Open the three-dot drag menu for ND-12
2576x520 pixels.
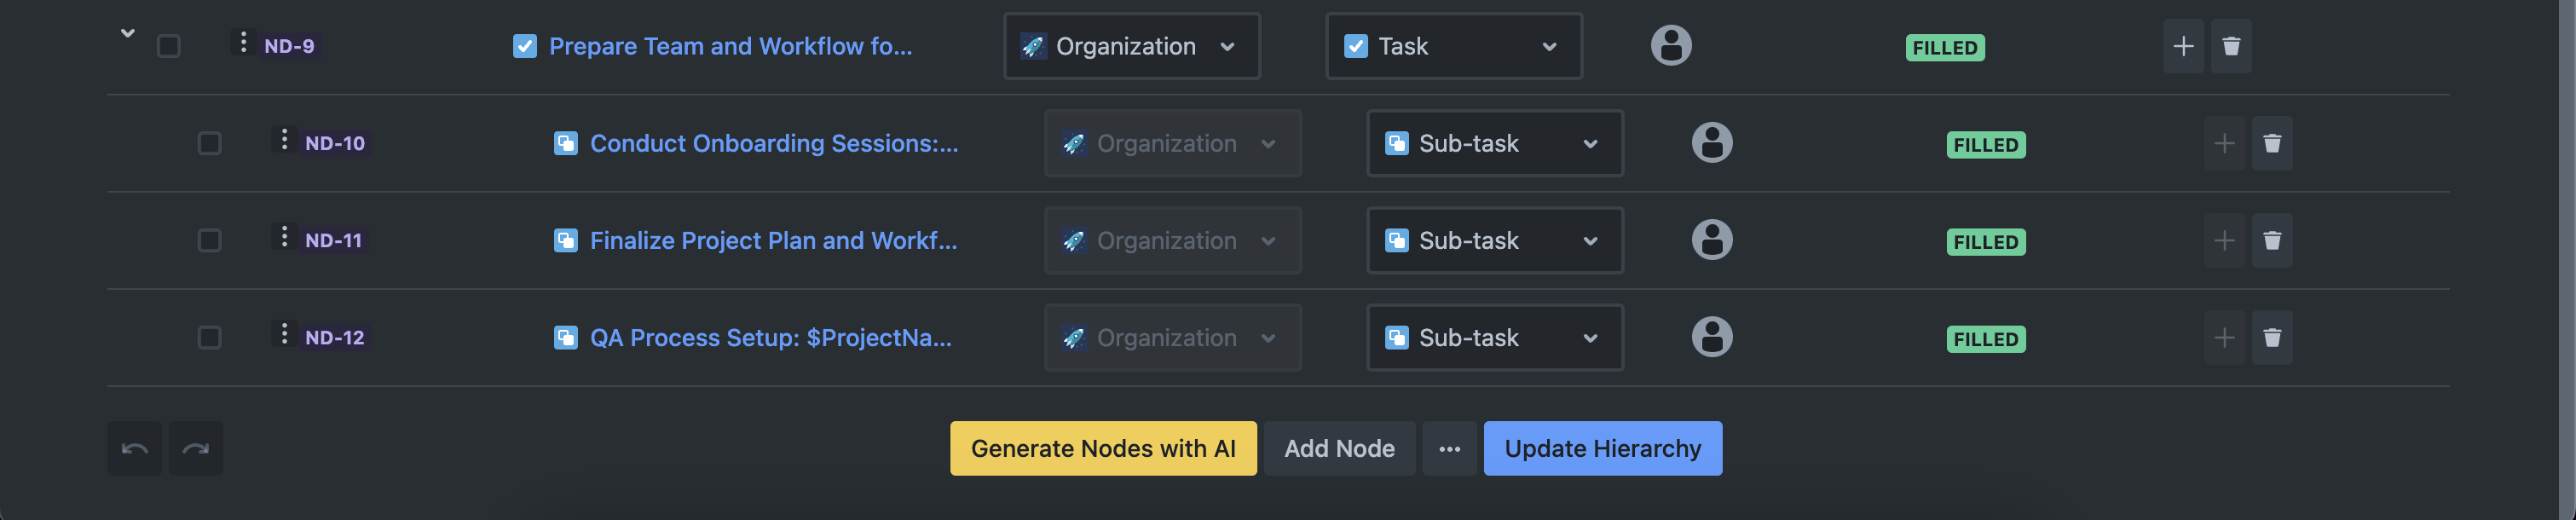(284, 334)
